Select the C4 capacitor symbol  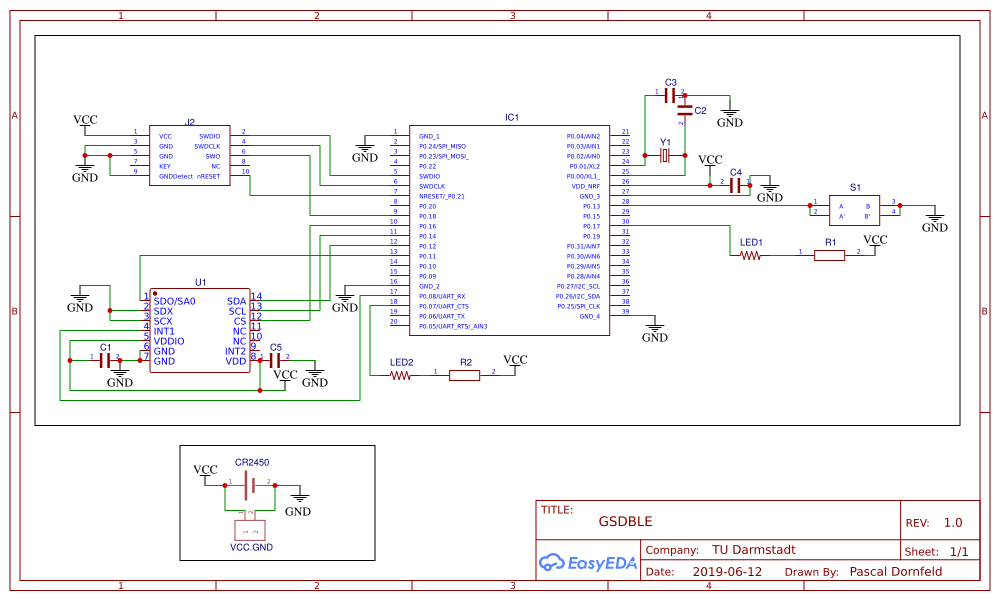tap(737, 184)
